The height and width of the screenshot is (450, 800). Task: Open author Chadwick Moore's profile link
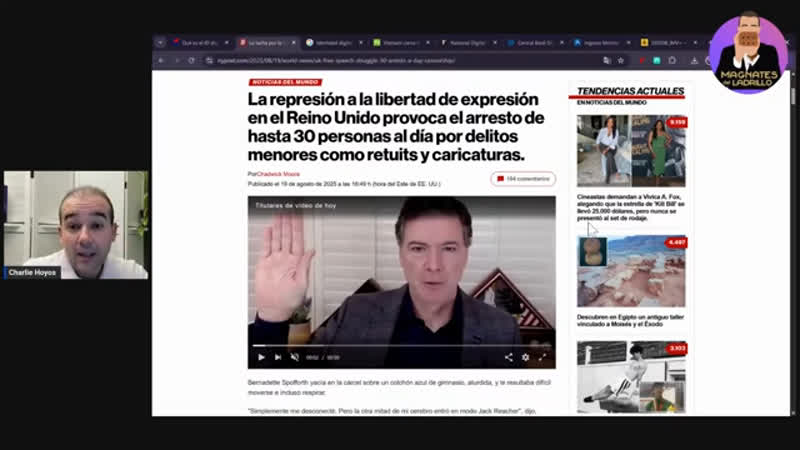tap(276, 174)
